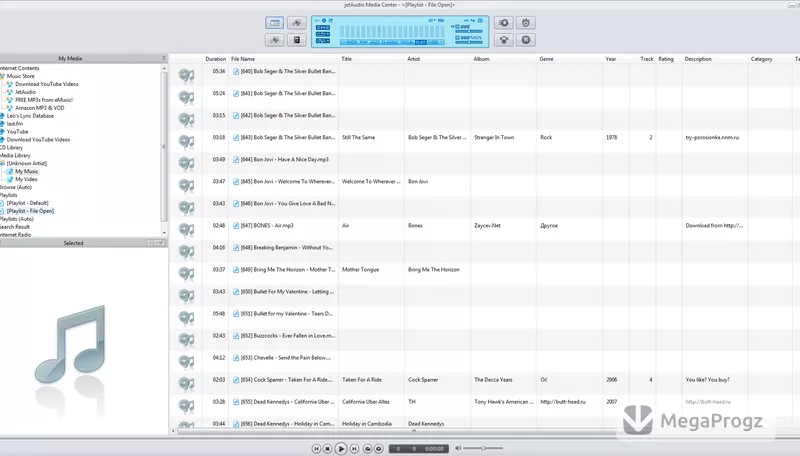The width and height of the screenshot is (800, 456).
Task: Skip to the next track
Action: coord(354,449)
